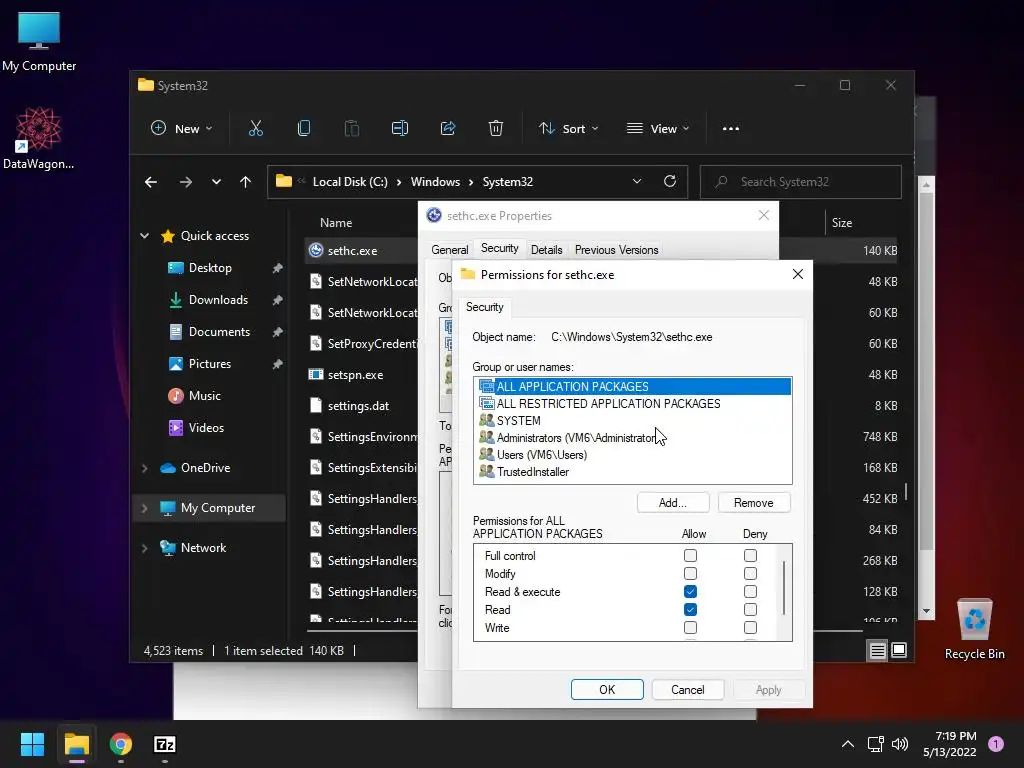
Task: Tick Deny for Write permission
Action: tap(750, 628)
